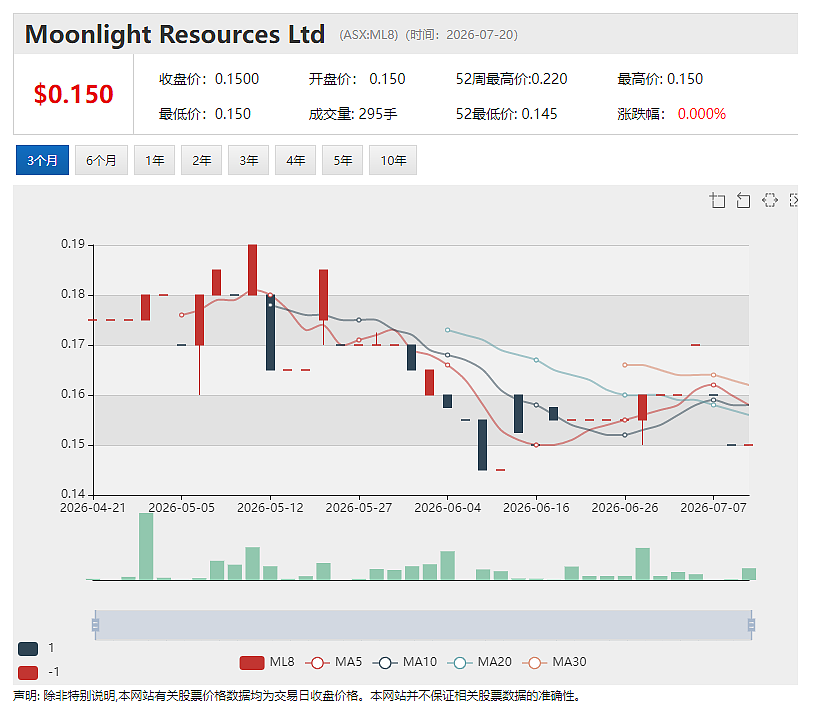Click the 2026-06-26 x-axis date label
Screen dimensions: 816x716
click(625, 508)
